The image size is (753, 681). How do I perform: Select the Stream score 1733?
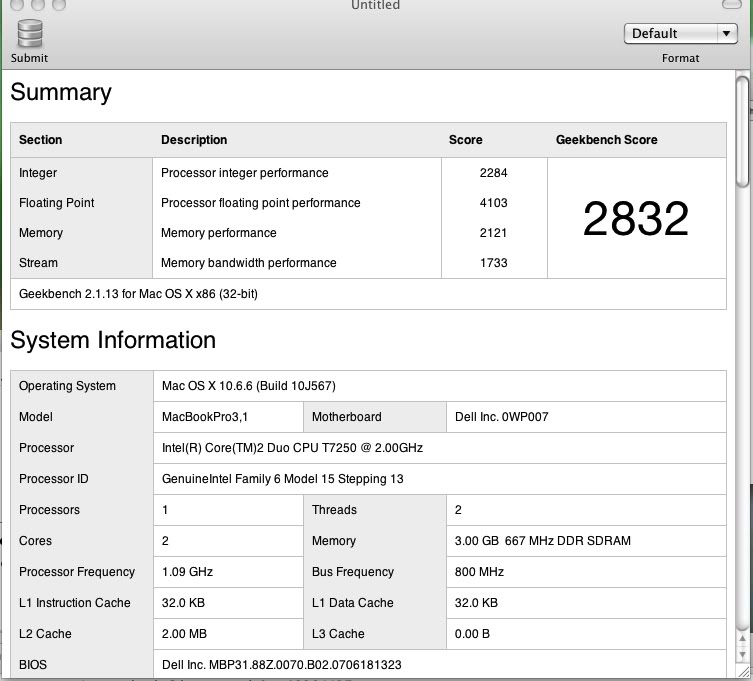pyautogui.click(x=493, y=263)
